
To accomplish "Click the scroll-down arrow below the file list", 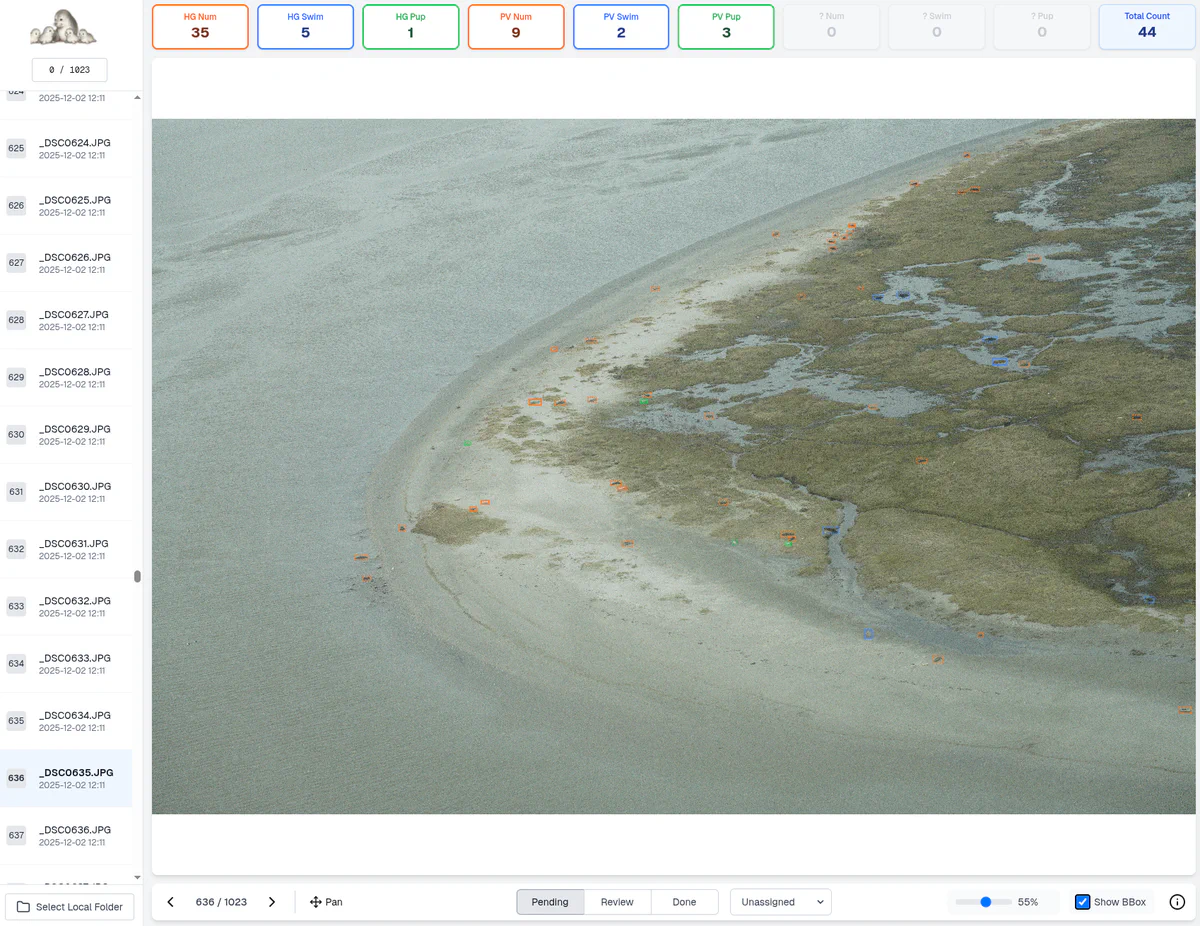I will click(136, 877).
